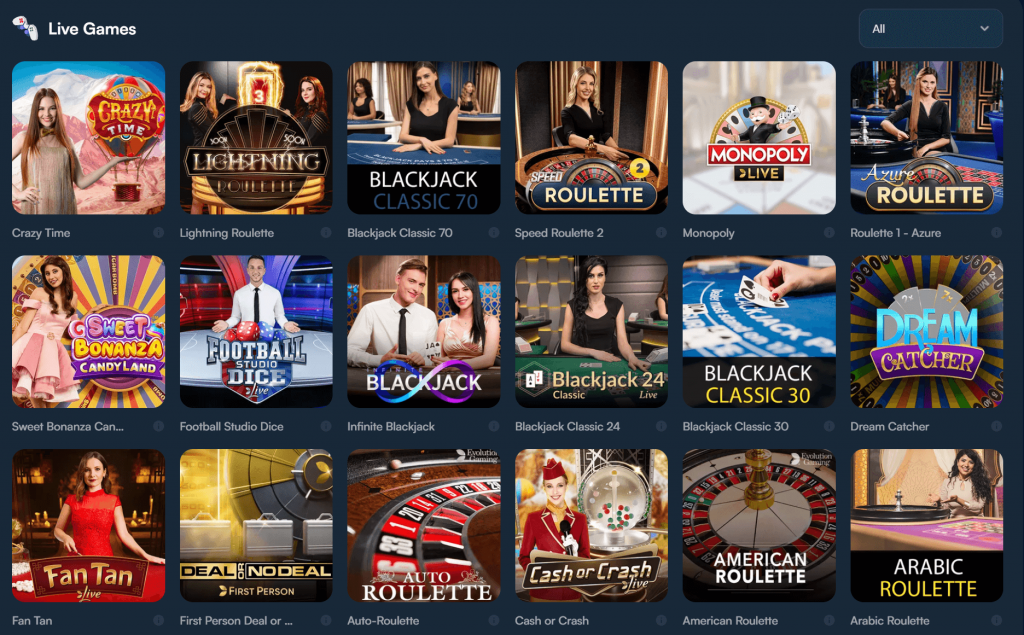This screenshot has width=1024, height=635.
Task: Click info icon next to Speed Roulette 2
Action: [662, 233]
